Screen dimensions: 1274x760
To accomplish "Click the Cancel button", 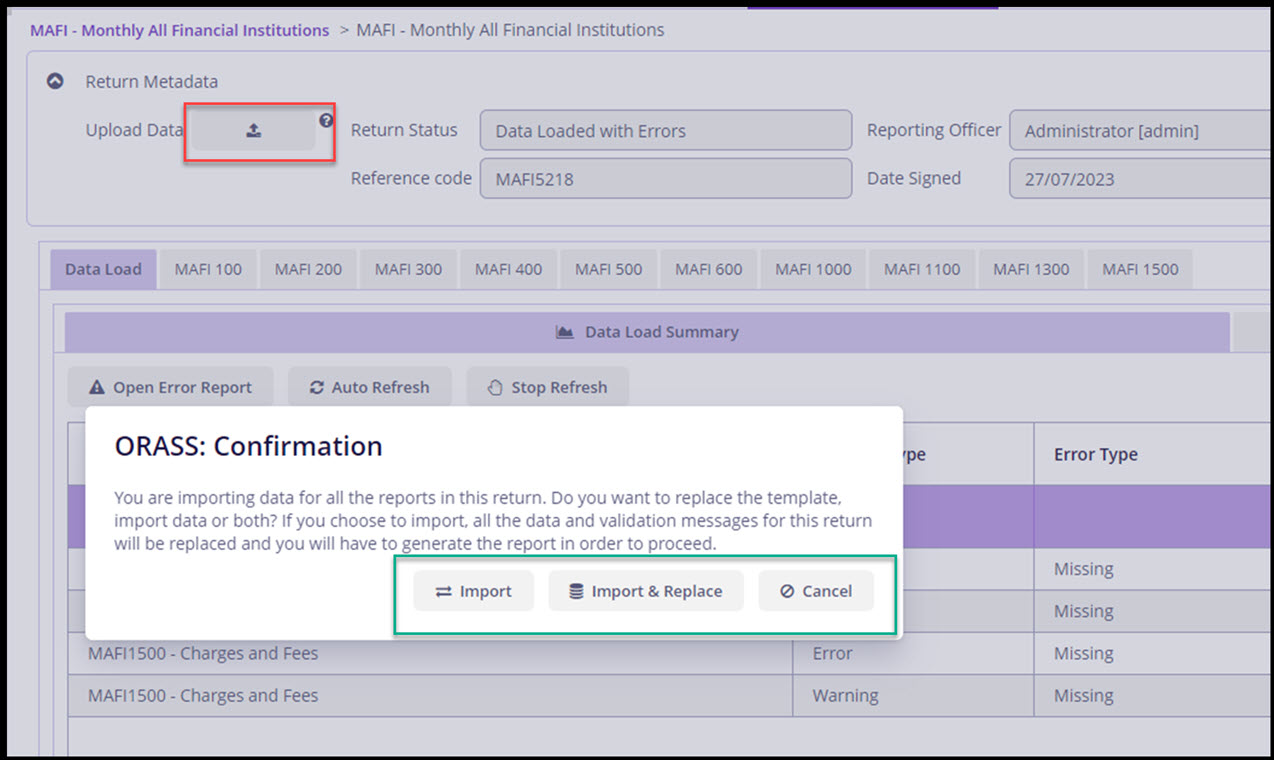I will (816, 591).
